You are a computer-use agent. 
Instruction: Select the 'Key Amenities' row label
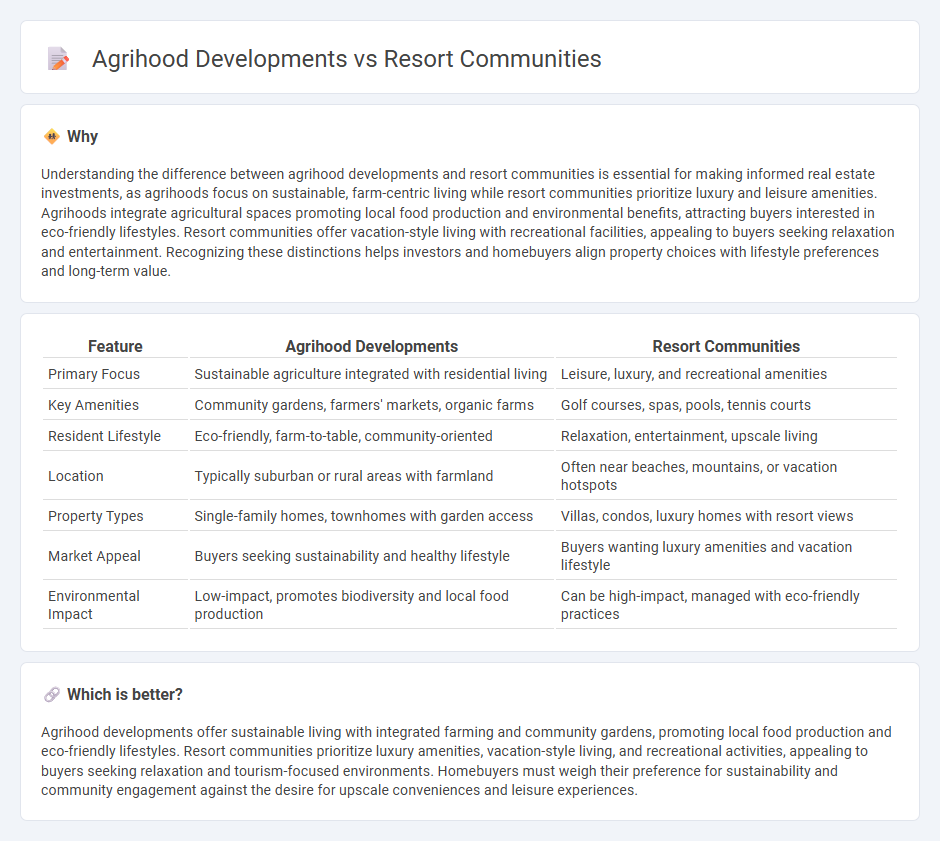93,405
